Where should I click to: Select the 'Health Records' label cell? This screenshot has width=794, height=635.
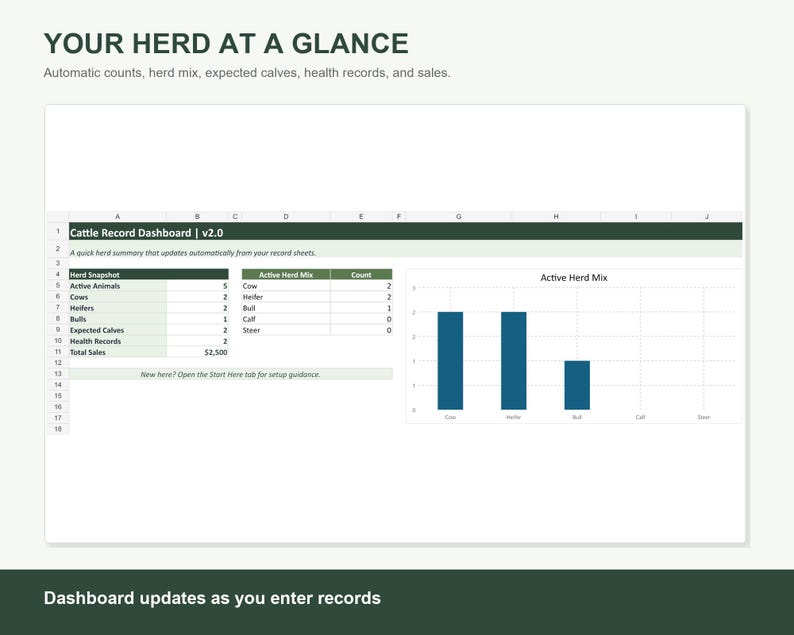117,341
